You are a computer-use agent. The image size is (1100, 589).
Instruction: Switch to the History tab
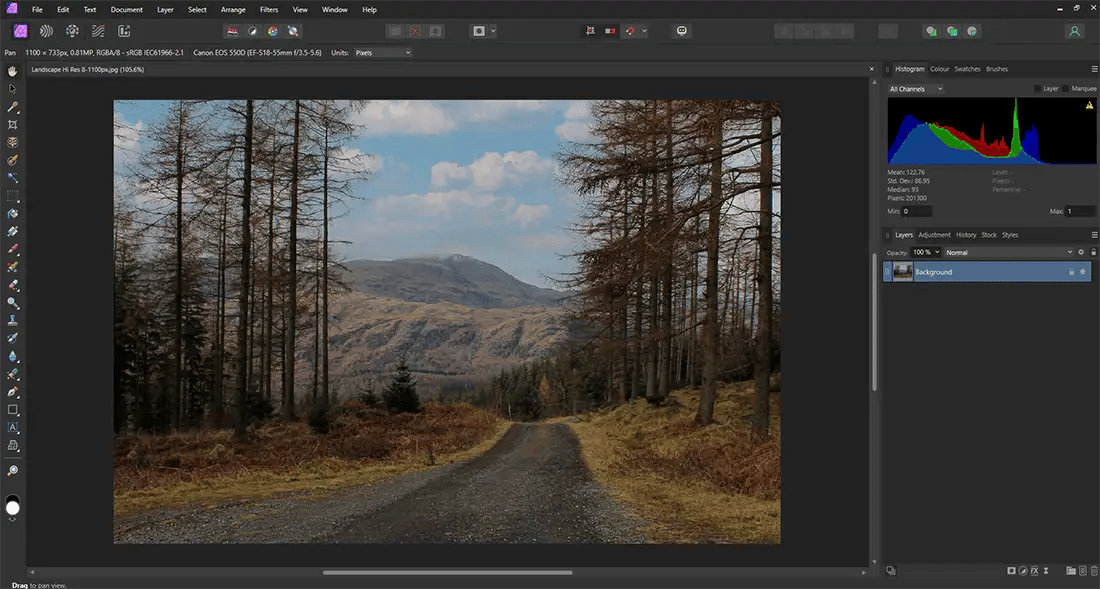point(966,235)
